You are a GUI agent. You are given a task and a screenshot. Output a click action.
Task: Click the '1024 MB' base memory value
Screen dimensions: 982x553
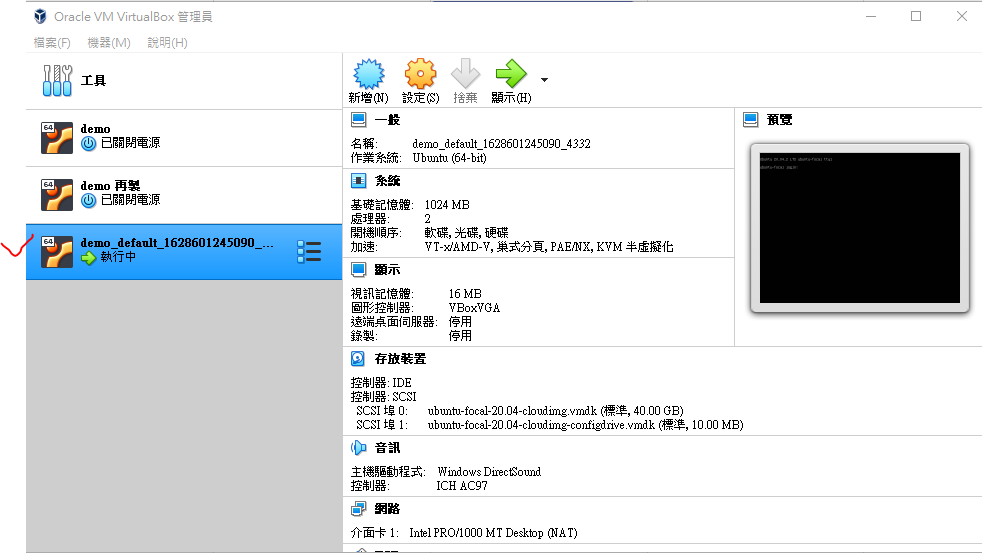[x=447, y=205]
